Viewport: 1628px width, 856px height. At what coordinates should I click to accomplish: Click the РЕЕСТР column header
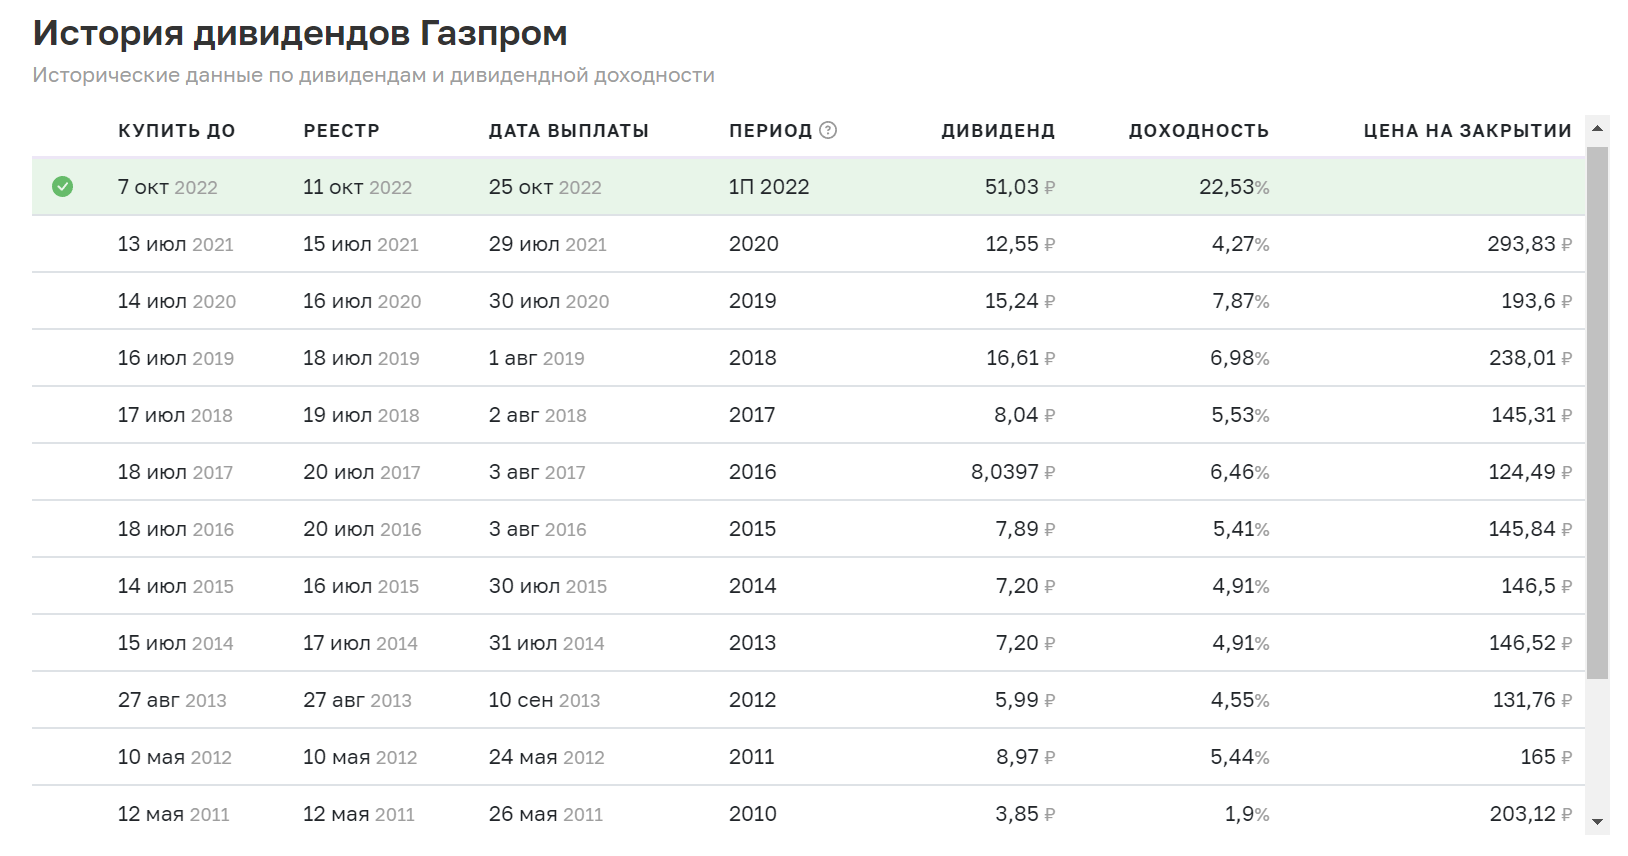pyautogui.click(x=342, y=131)
